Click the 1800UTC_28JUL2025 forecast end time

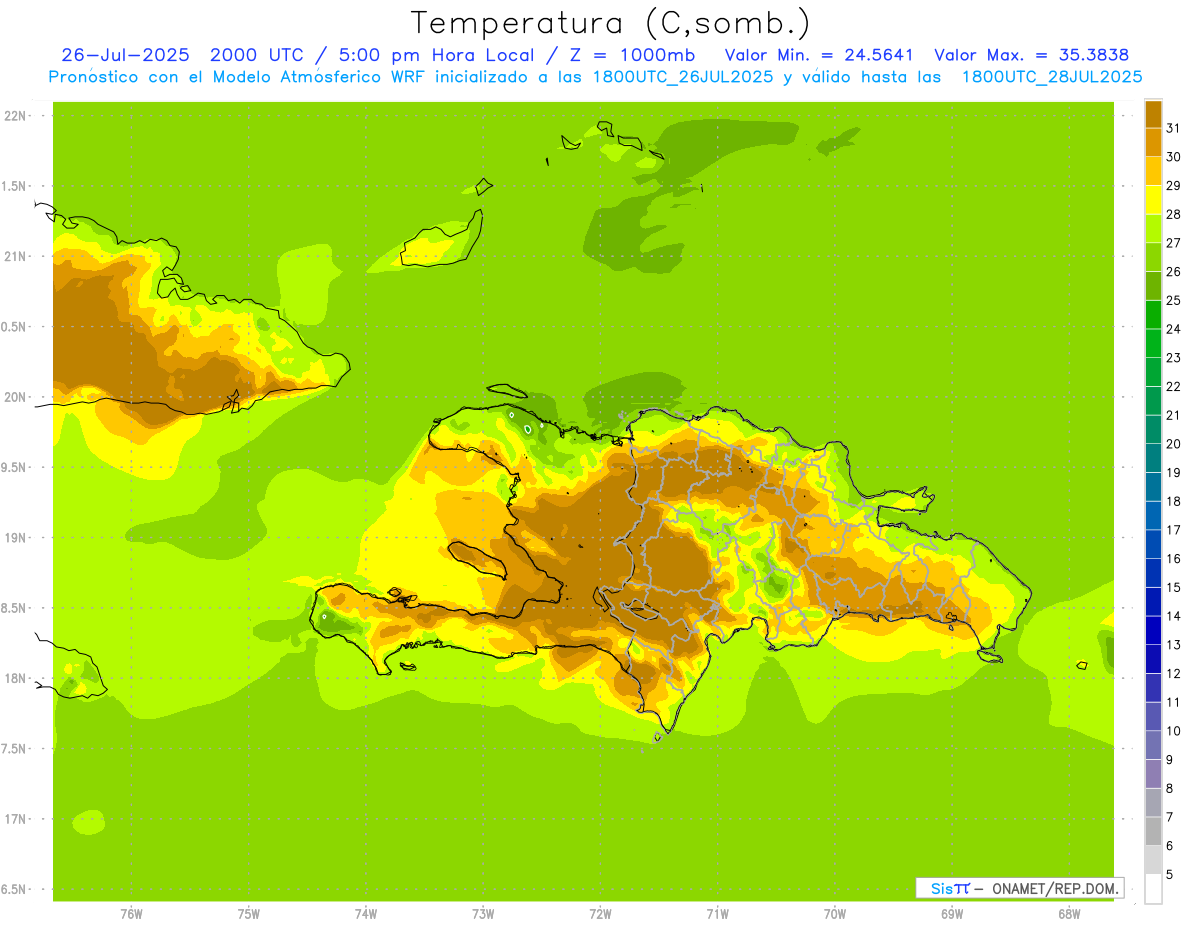point(1052,77)
